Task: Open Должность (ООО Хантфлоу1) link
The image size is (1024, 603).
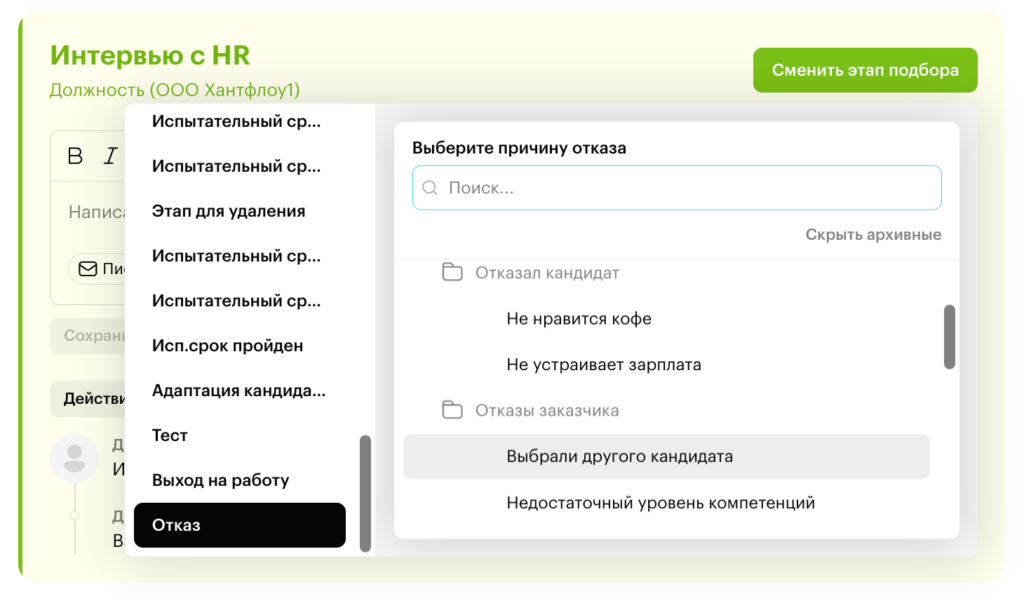Action: pyautogui.click(x=174, y=90)
